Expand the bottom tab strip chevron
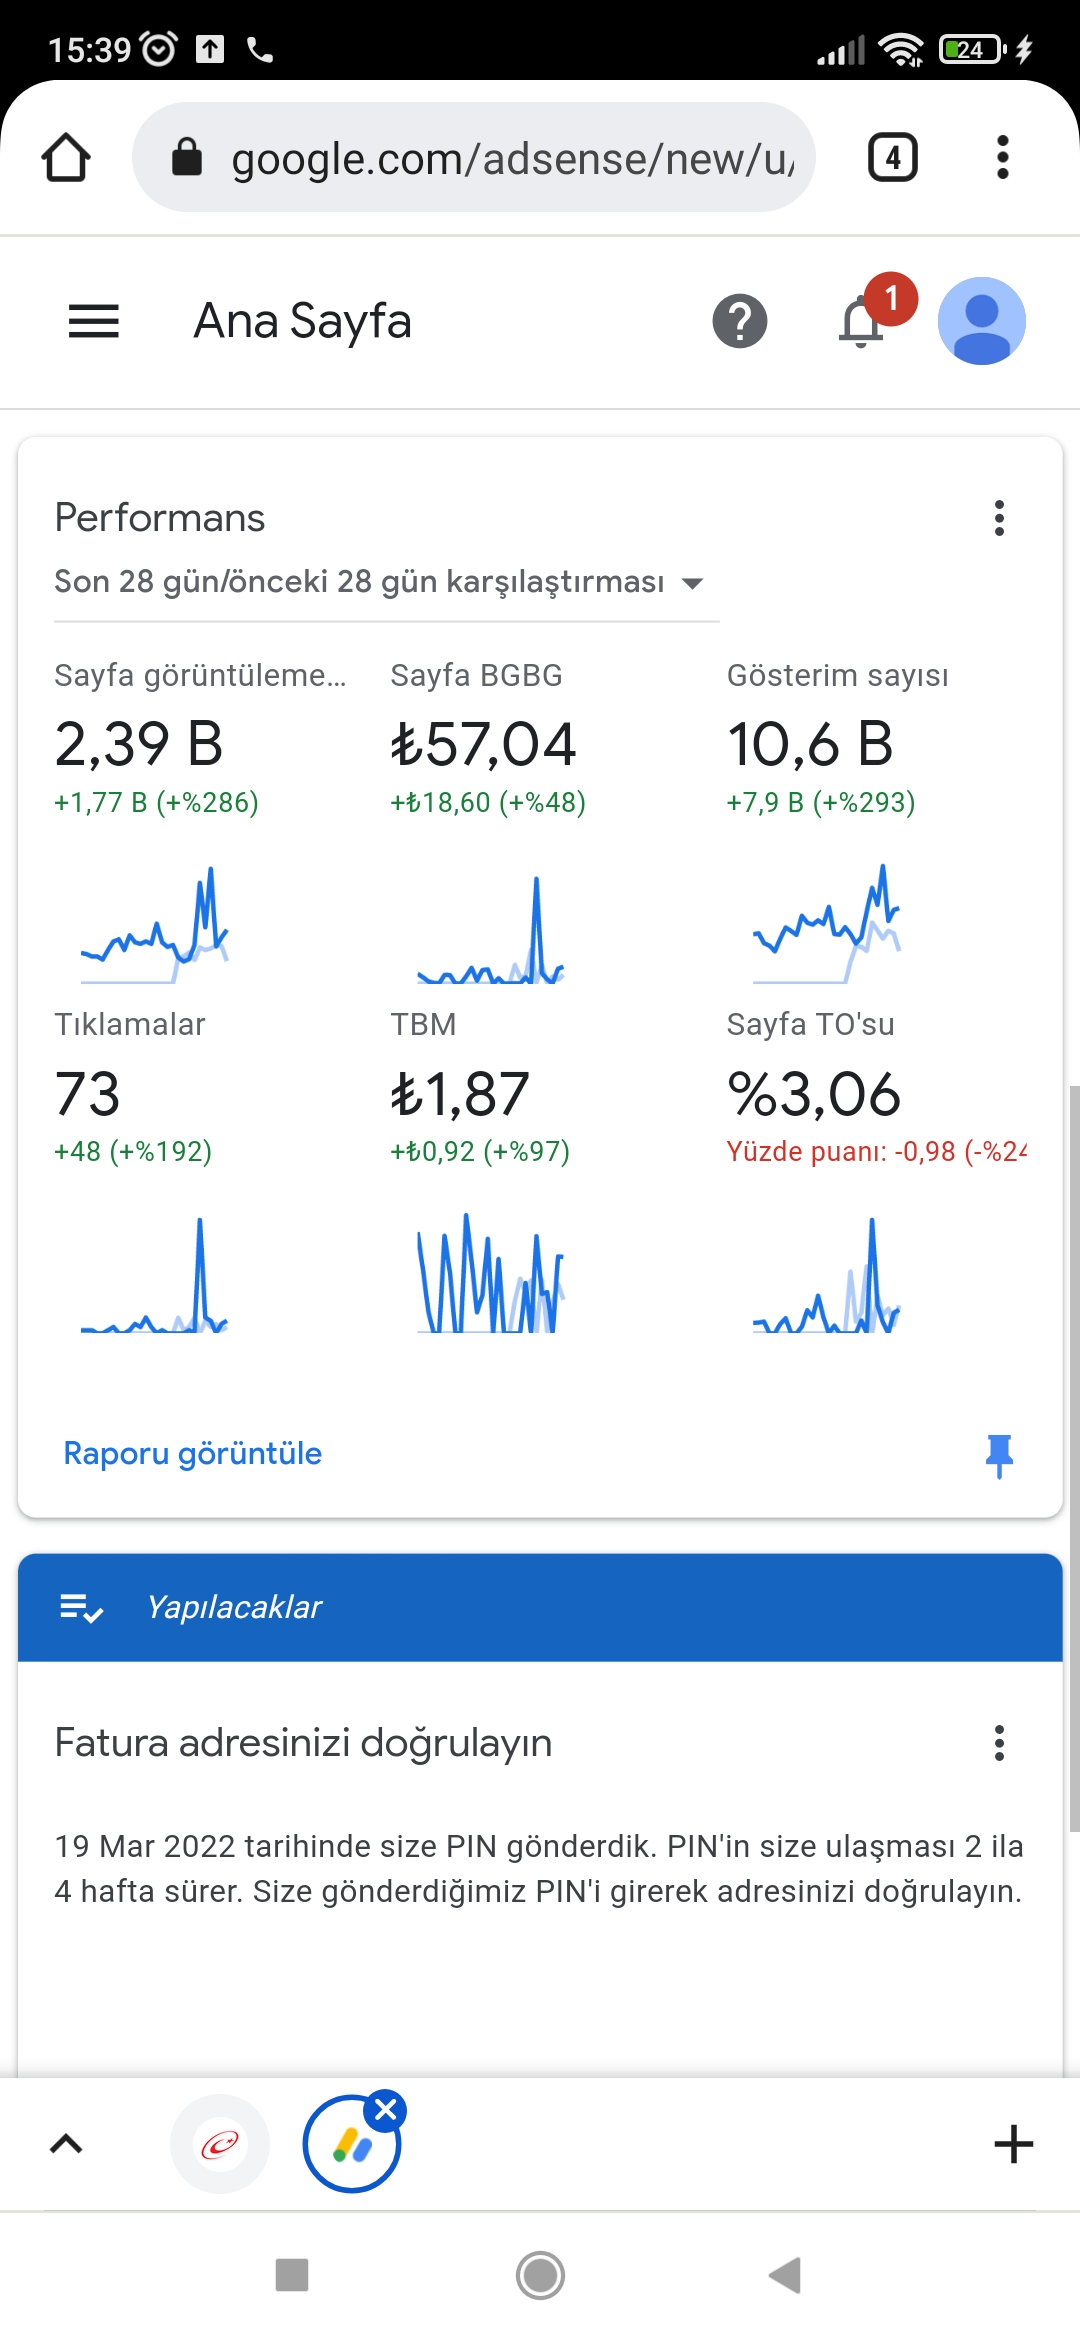Viewport: 1080px width, 2340px height. [x=66, y=2144]
